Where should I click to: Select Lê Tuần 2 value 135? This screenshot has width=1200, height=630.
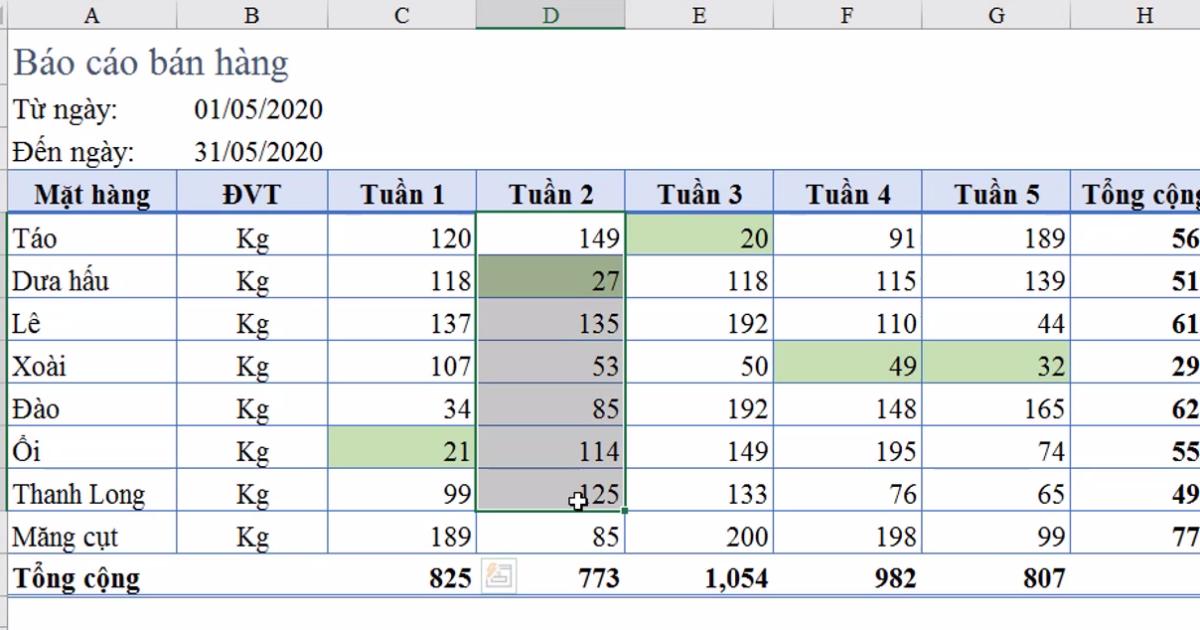551,321
